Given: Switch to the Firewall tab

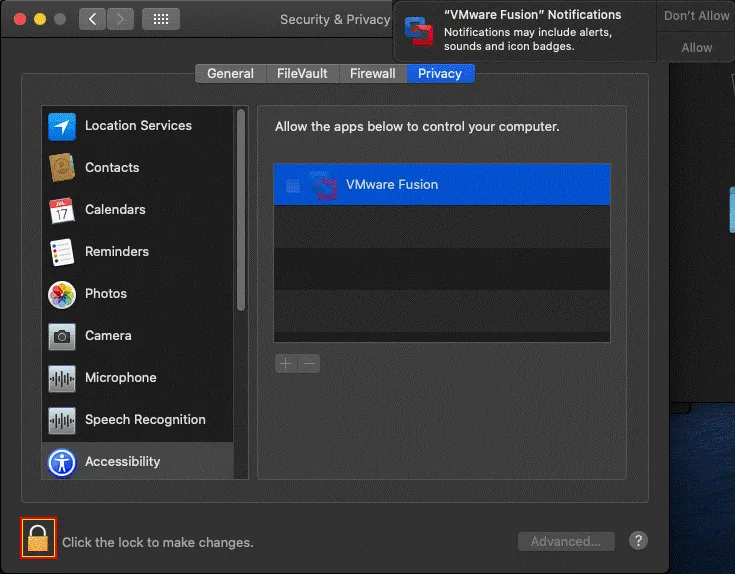Looking at the screenshot, I should point(373,73).
